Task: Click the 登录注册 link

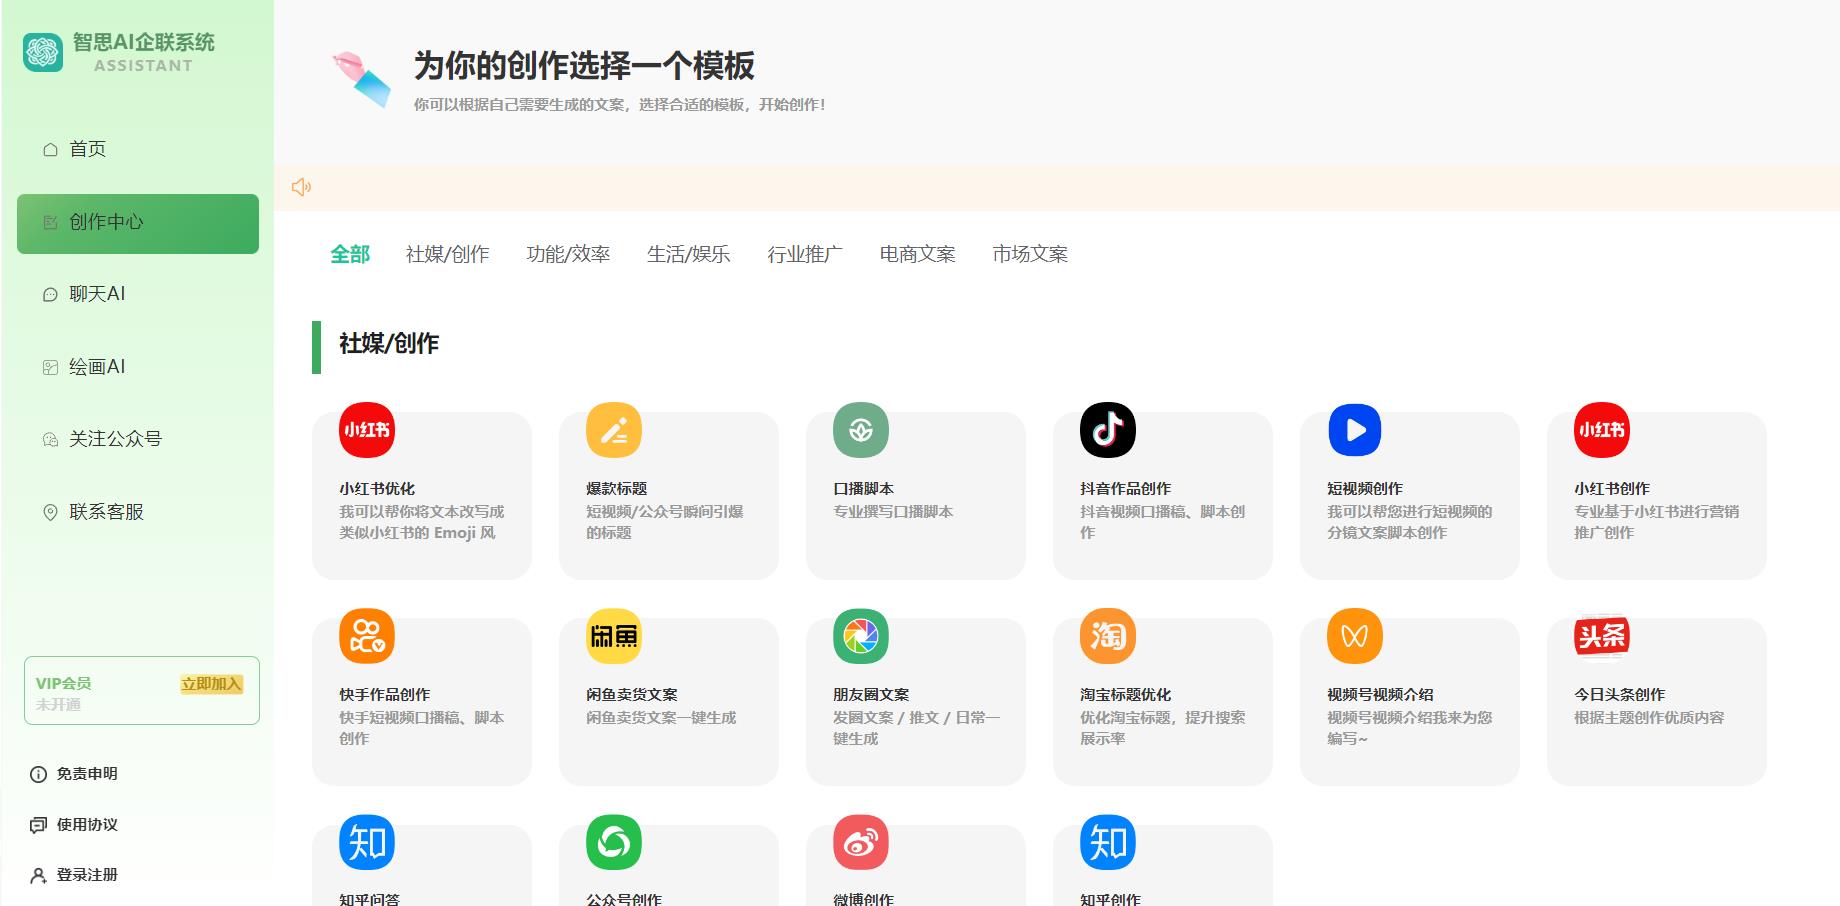Action: click(87, 875)
